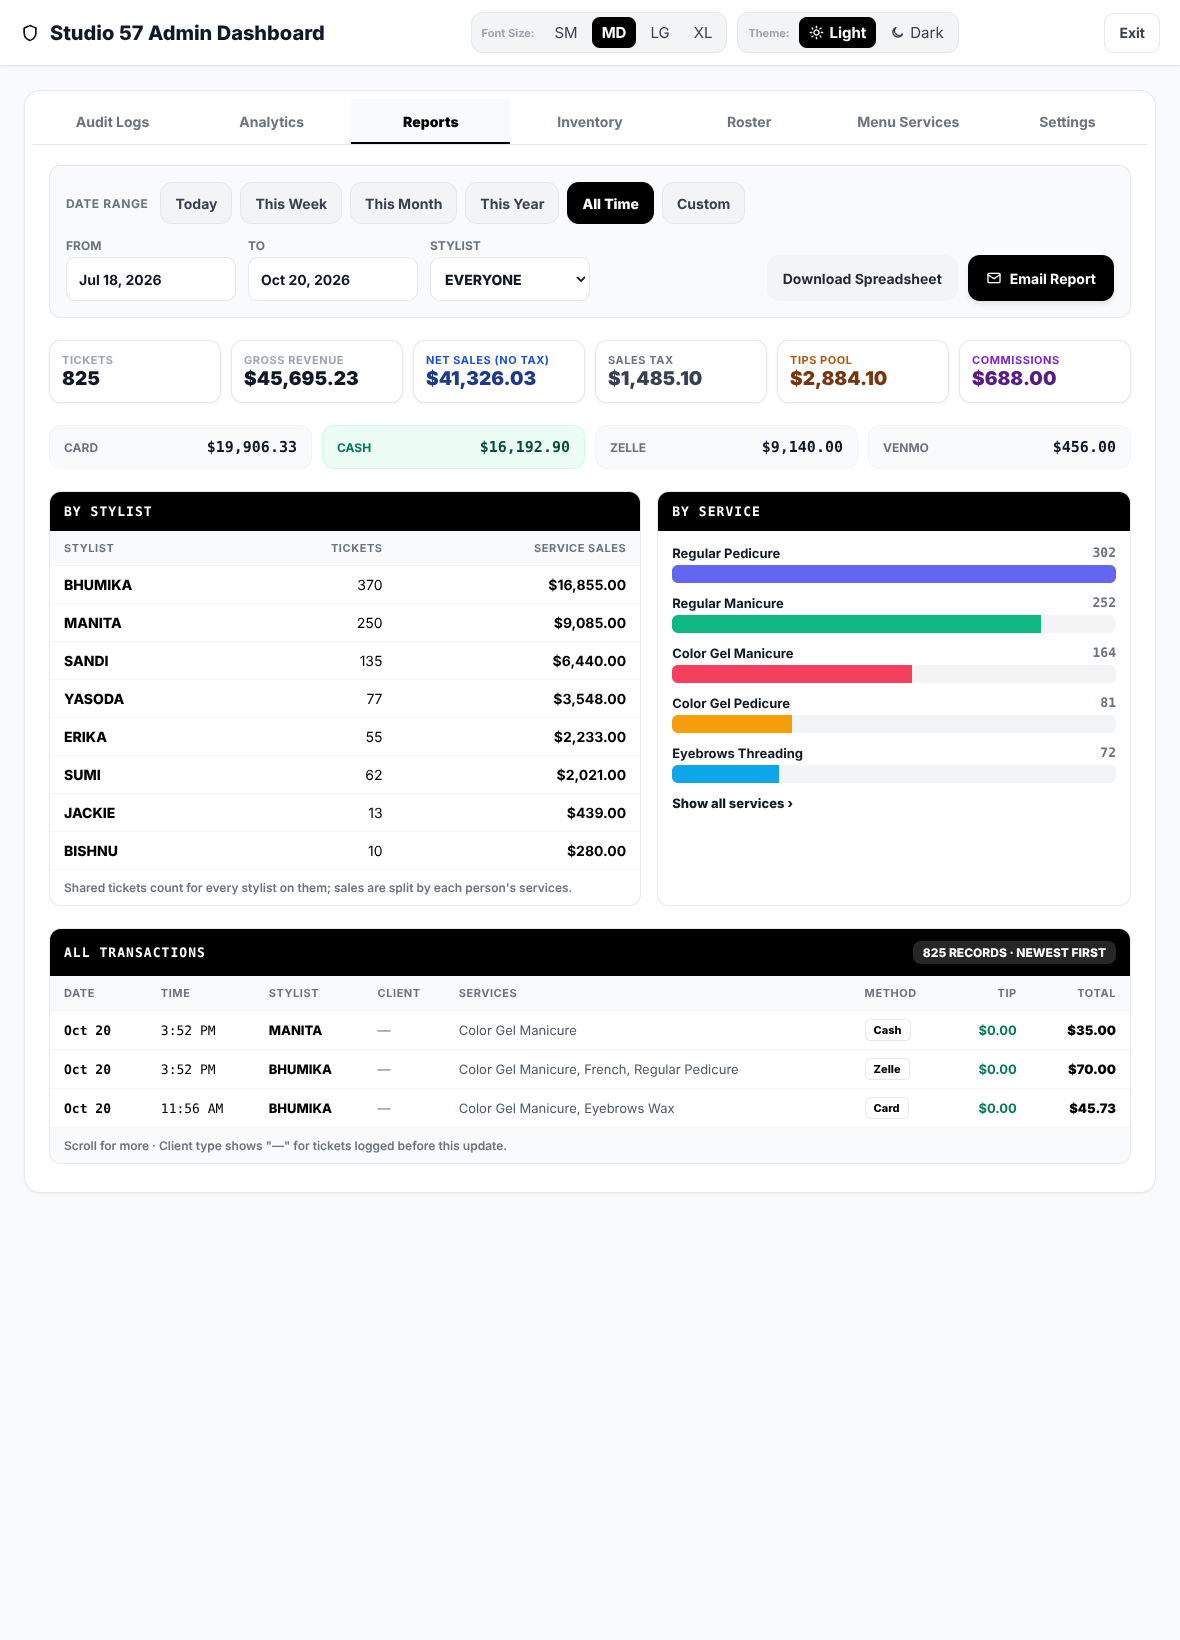Viewport: 1180px width, 1640px height.
Task: Open the Inventory tab
Action: [589, 122]
